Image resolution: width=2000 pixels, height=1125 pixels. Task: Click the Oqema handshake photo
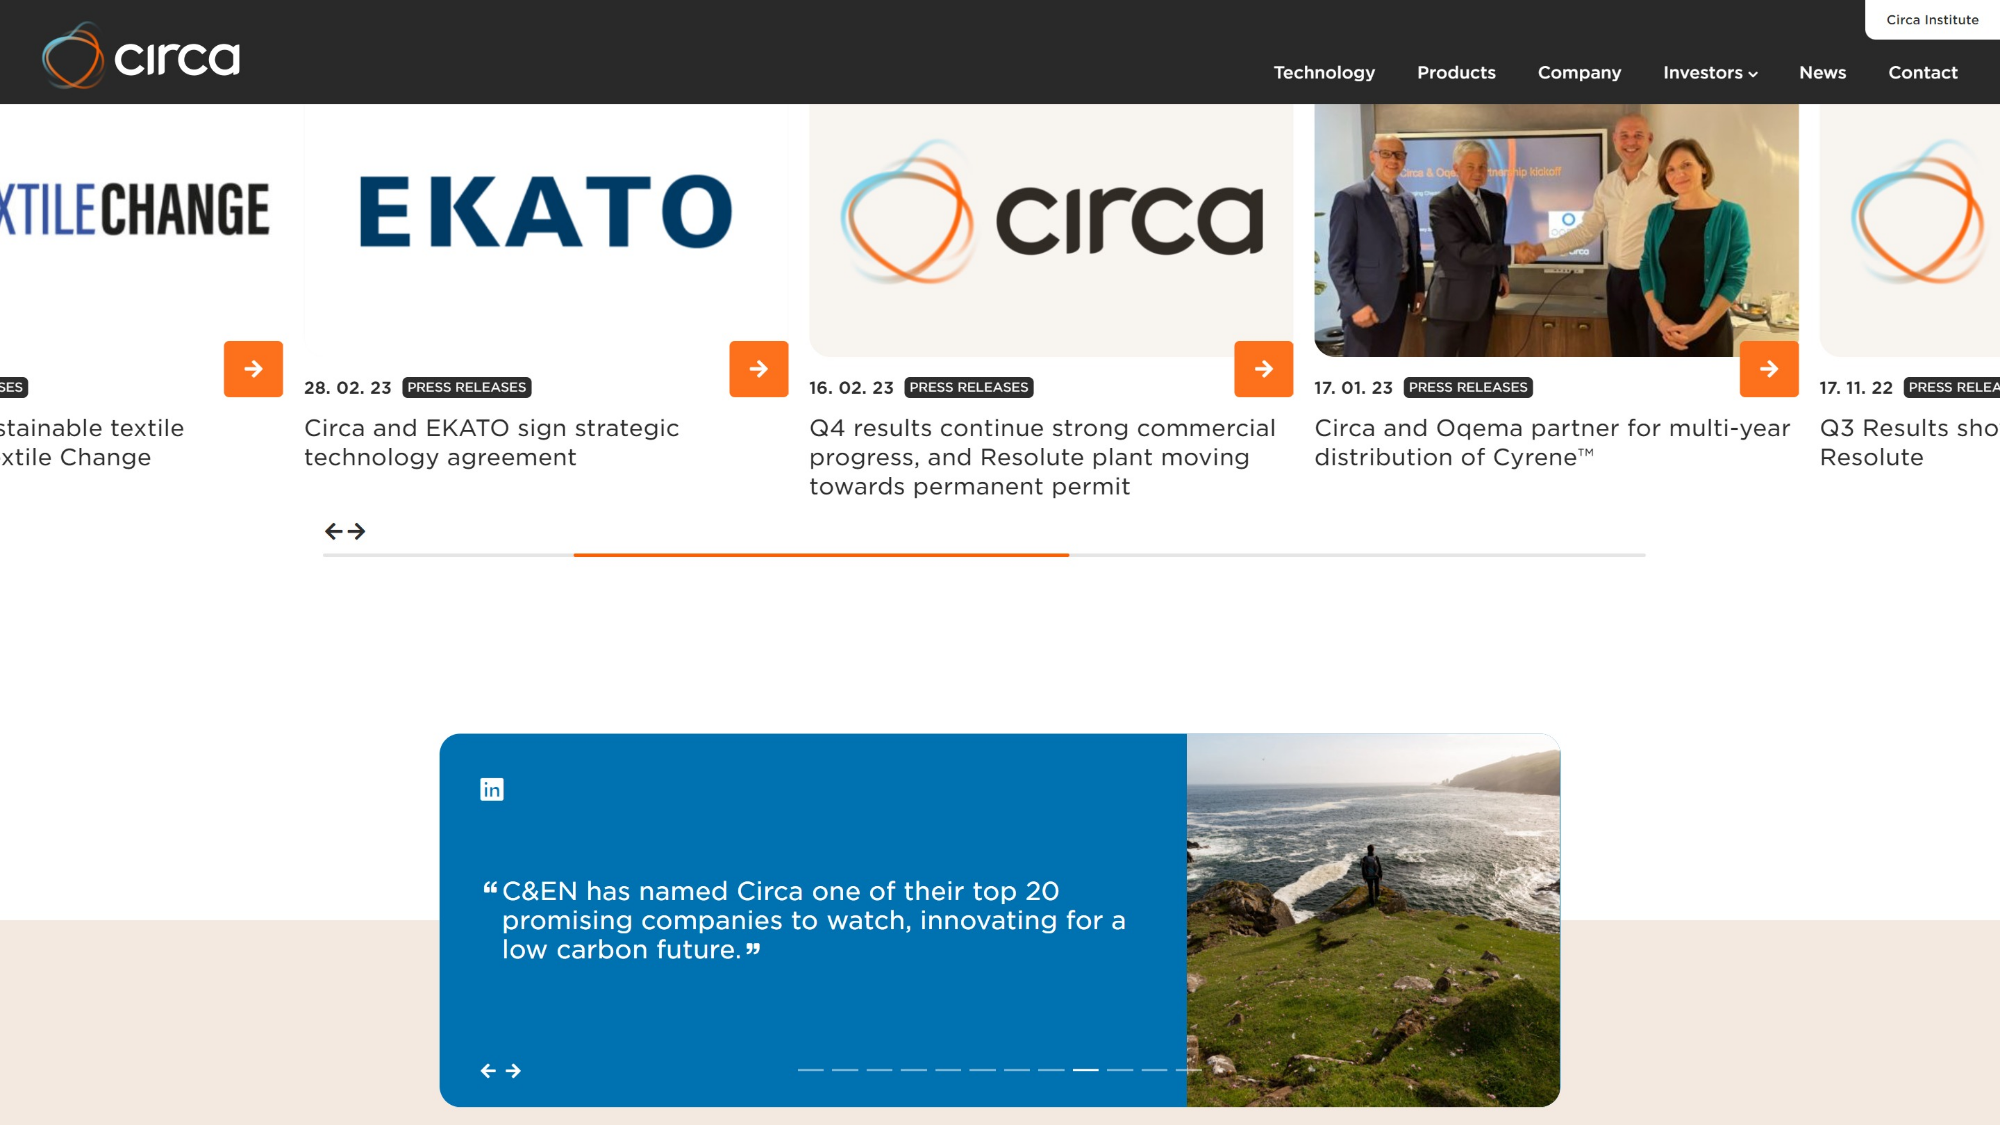click(x=1556, y=230)
